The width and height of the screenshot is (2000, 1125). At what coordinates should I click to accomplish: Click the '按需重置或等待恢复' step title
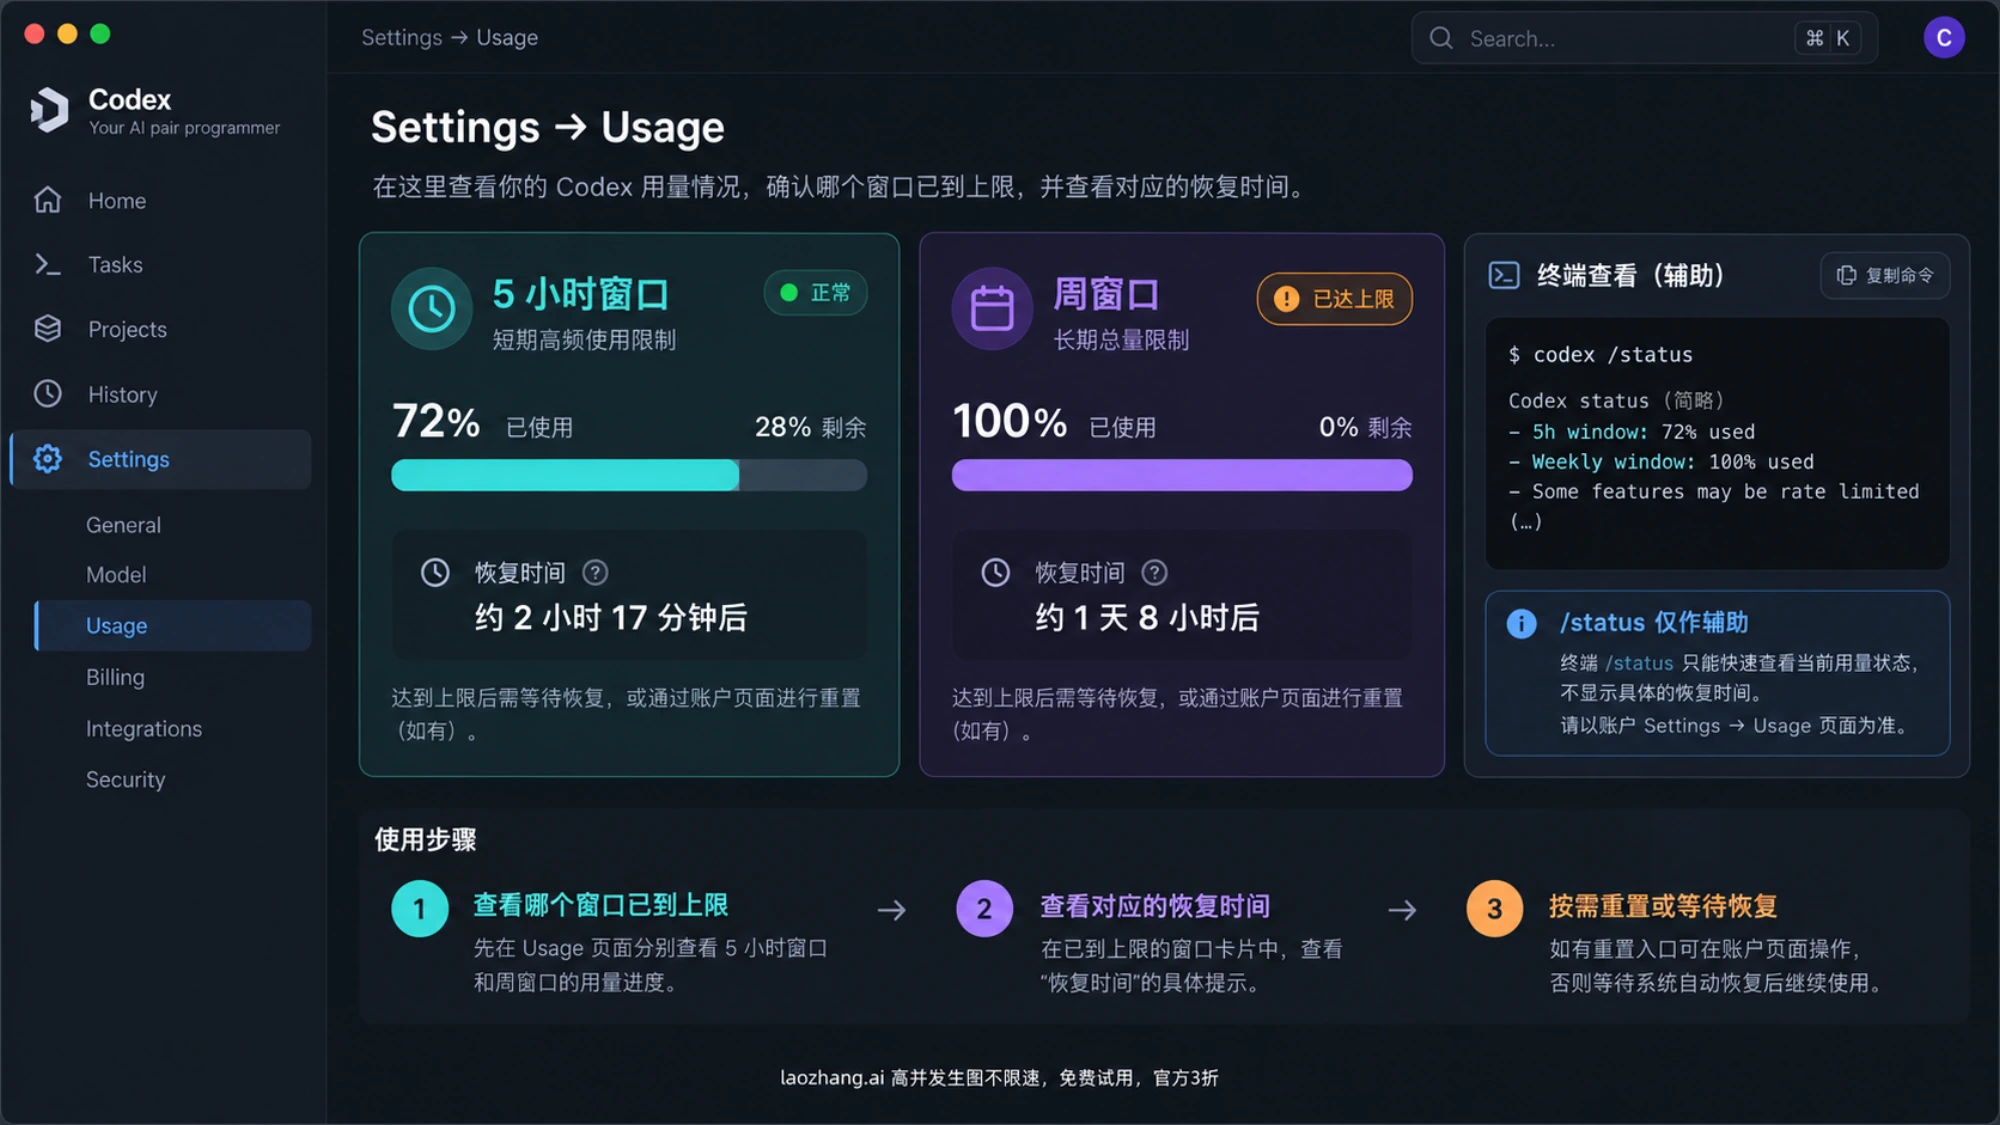pos(1663,906)
